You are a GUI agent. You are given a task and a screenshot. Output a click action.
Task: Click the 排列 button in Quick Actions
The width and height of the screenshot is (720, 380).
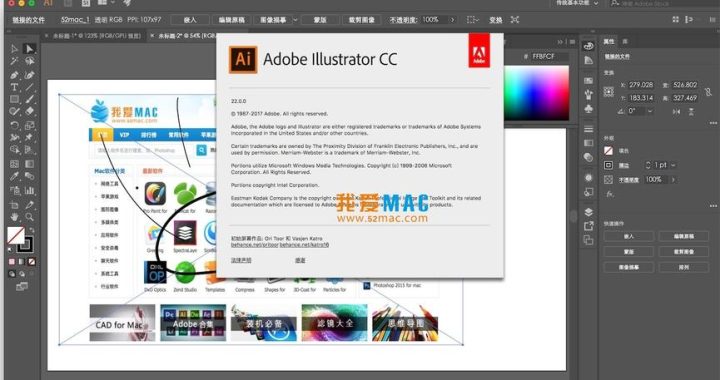684,267
